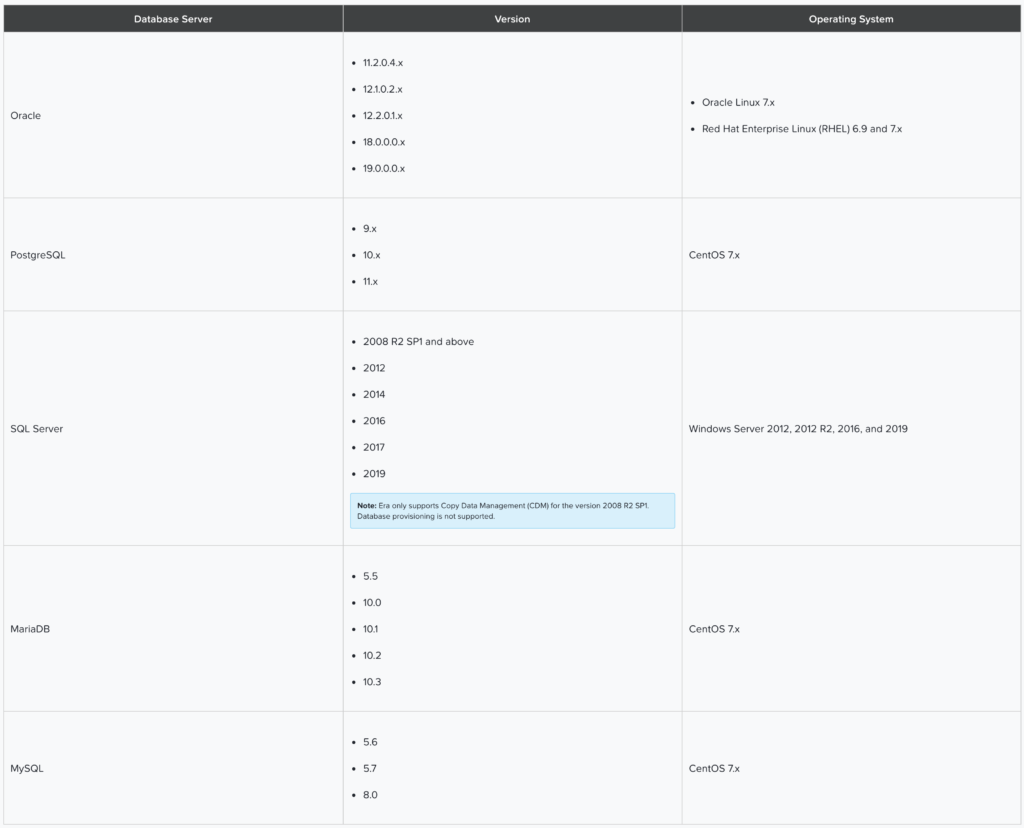The image size is (1024, 828).
Task: Click the Database Server column header
Action: pyautogui.click(x=172, y=18)
